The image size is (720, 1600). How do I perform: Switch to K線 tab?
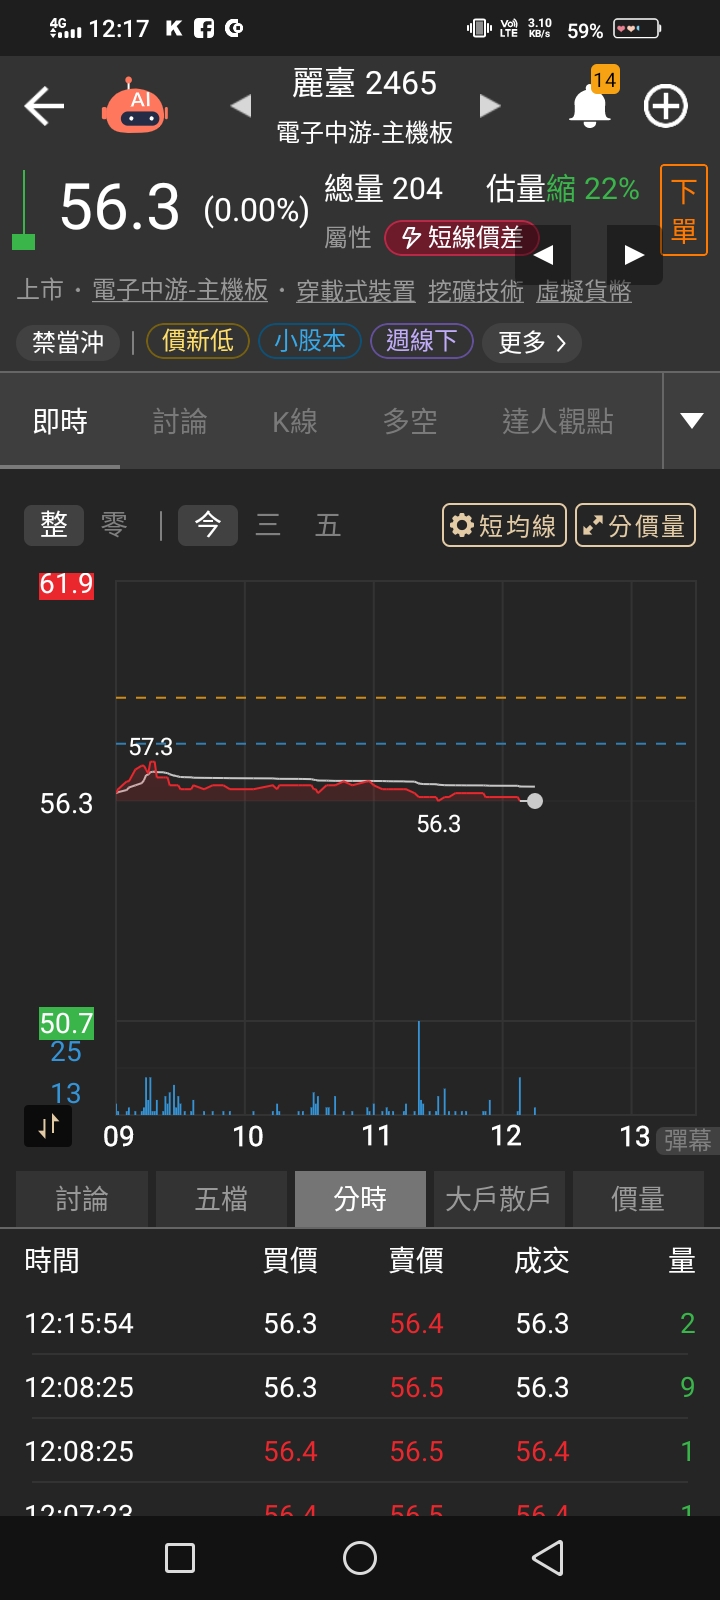click(x=295, y=421)
